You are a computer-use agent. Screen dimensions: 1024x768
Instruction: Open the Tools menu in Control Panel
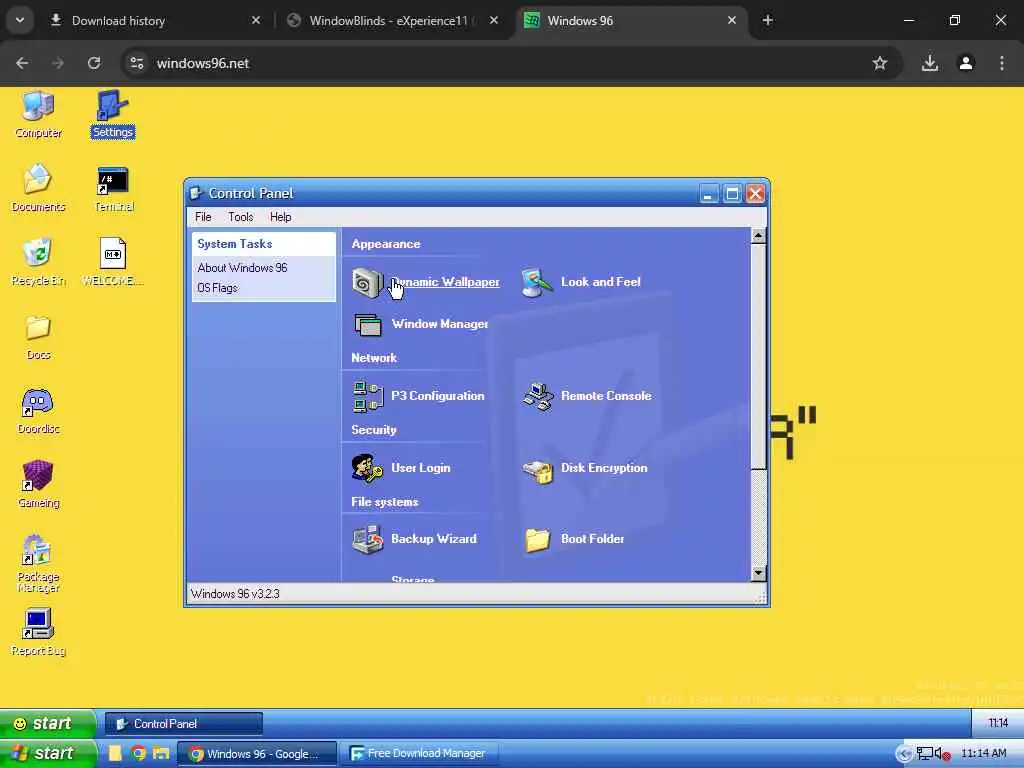240,217
